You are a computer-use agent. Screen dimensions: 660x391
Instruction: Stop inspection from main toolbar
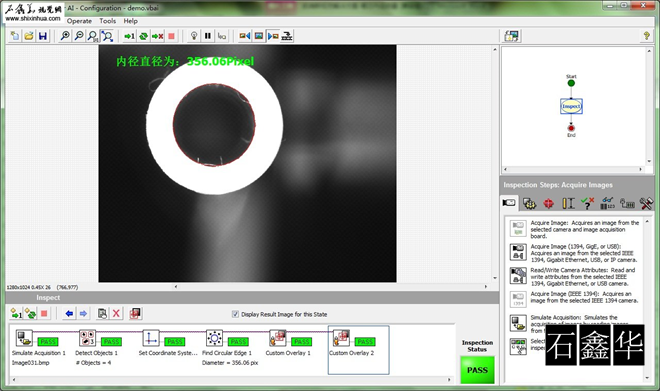(x=171, y=36)
